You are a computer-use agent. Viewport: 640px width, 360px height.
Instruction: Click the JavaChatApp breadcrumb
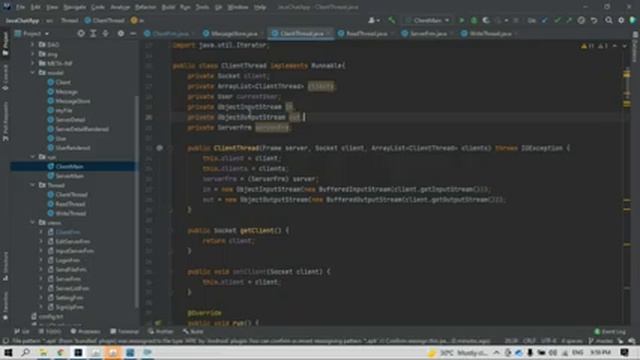pyautogui.click(x=22, y=20)
